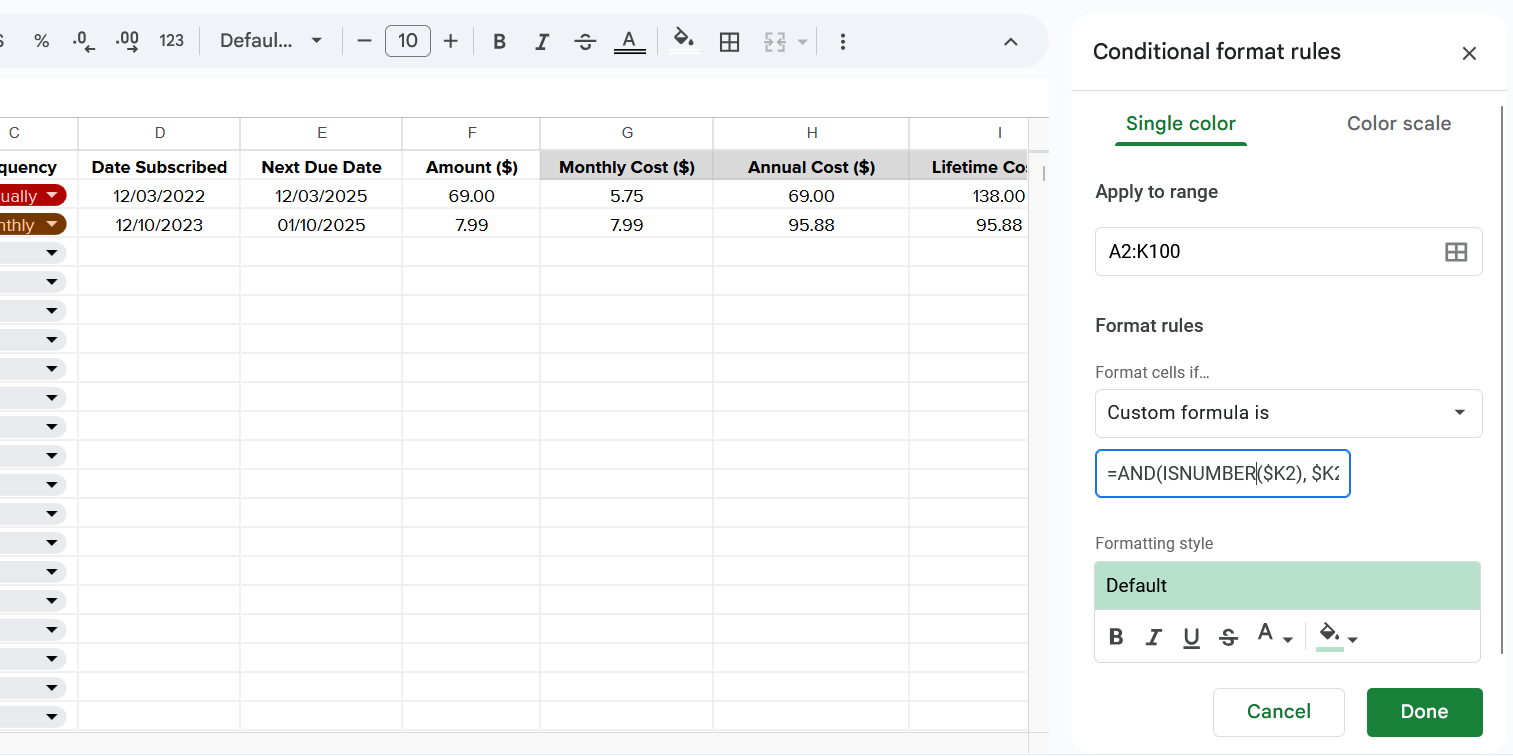This screenshot has width=1513, height=756.
Task: Toggle bold in formatting style
Action: 1117,637
